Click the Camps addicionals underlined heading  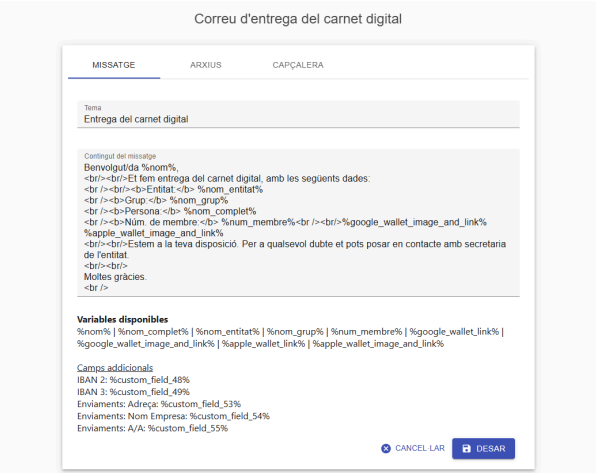115,368
